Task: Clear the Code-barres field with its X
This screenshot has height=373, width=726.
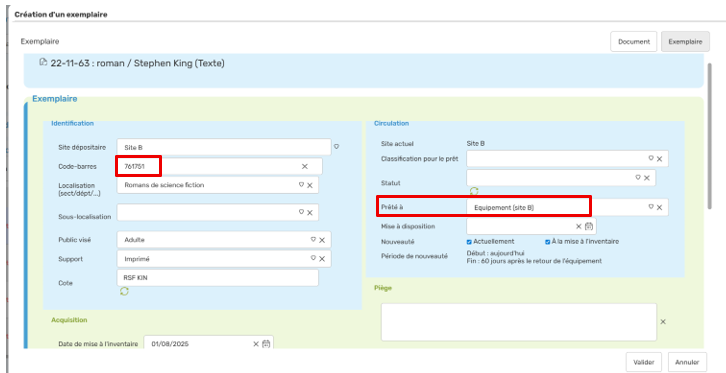Action: coord(305,167)
